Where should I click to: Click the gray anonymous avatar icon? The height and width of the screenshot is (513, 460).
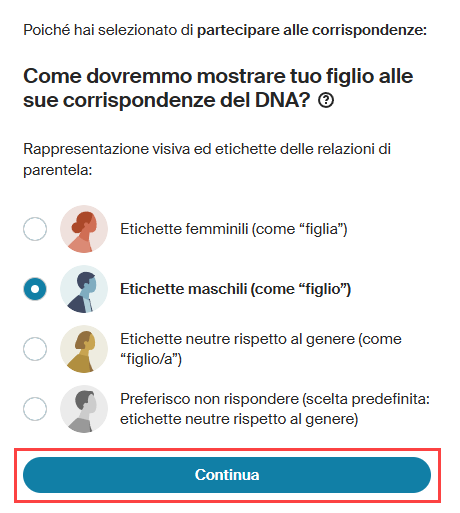[x=84, y=409]
